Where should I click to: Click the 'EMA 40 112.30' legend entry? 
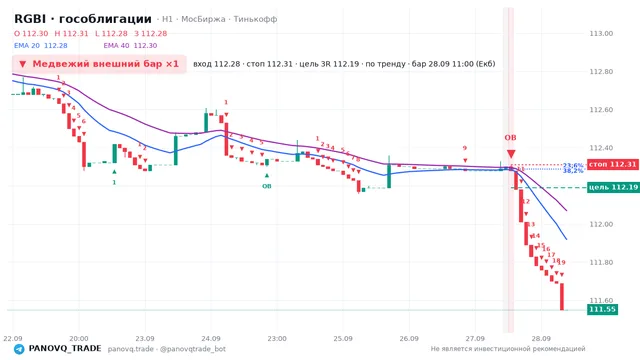click(130, 46)
